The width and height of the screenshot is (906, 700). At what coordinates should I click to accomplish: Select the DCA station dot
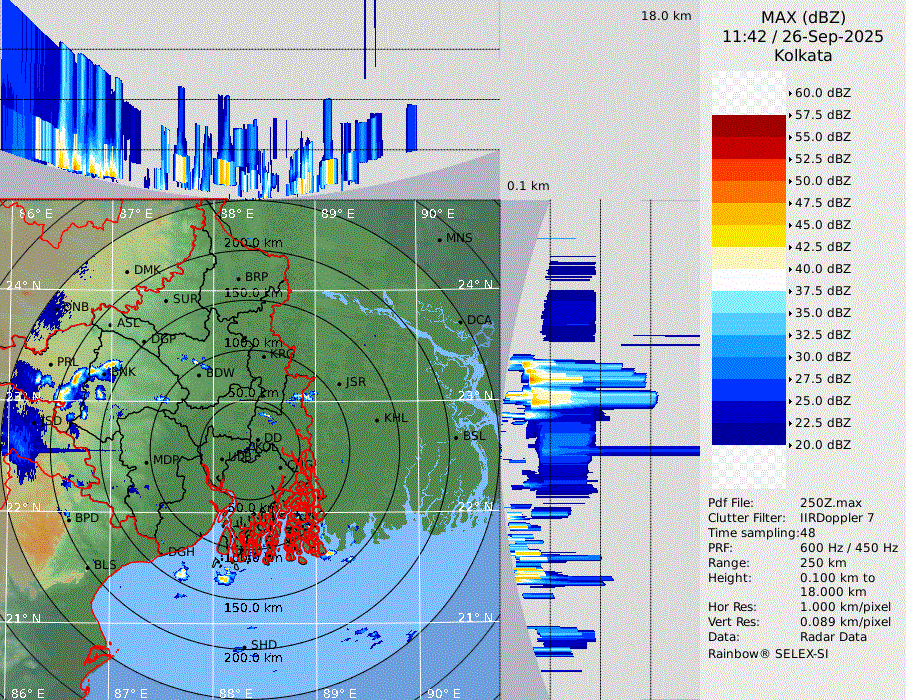(462, 321)
